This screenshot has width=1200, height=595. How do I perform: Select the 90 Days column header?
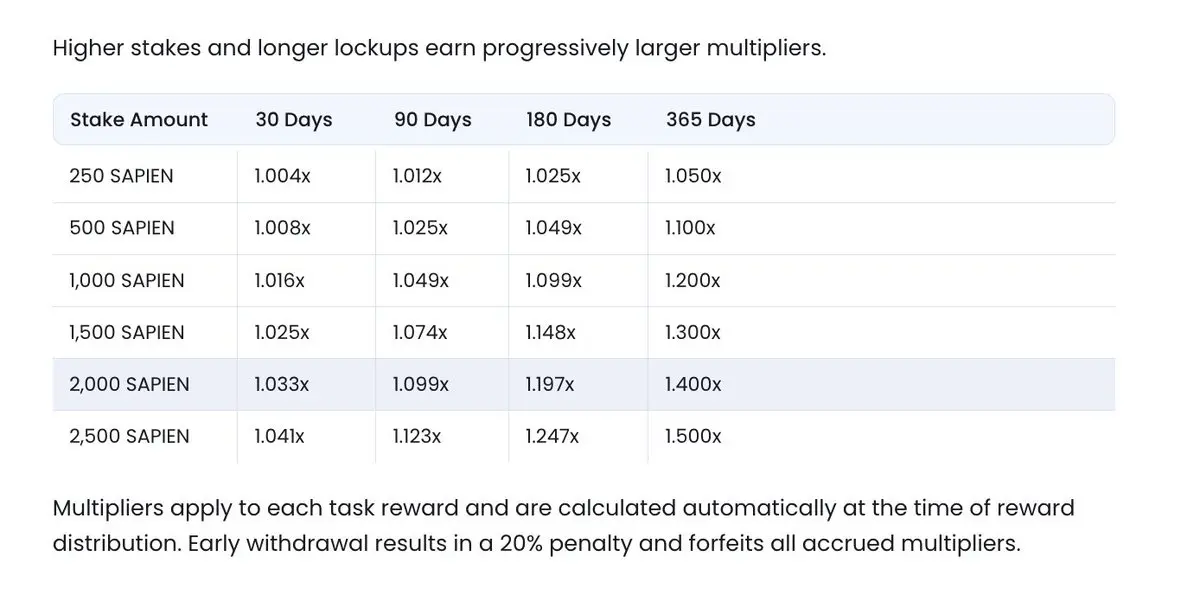[x=433, y=120]
